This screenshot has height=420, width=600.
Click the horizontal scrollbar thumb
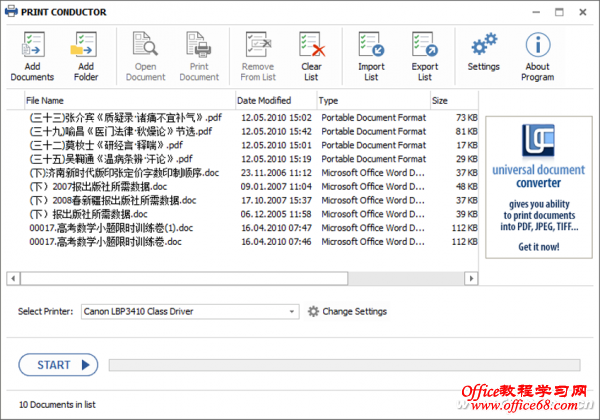[x=184, y=278]
